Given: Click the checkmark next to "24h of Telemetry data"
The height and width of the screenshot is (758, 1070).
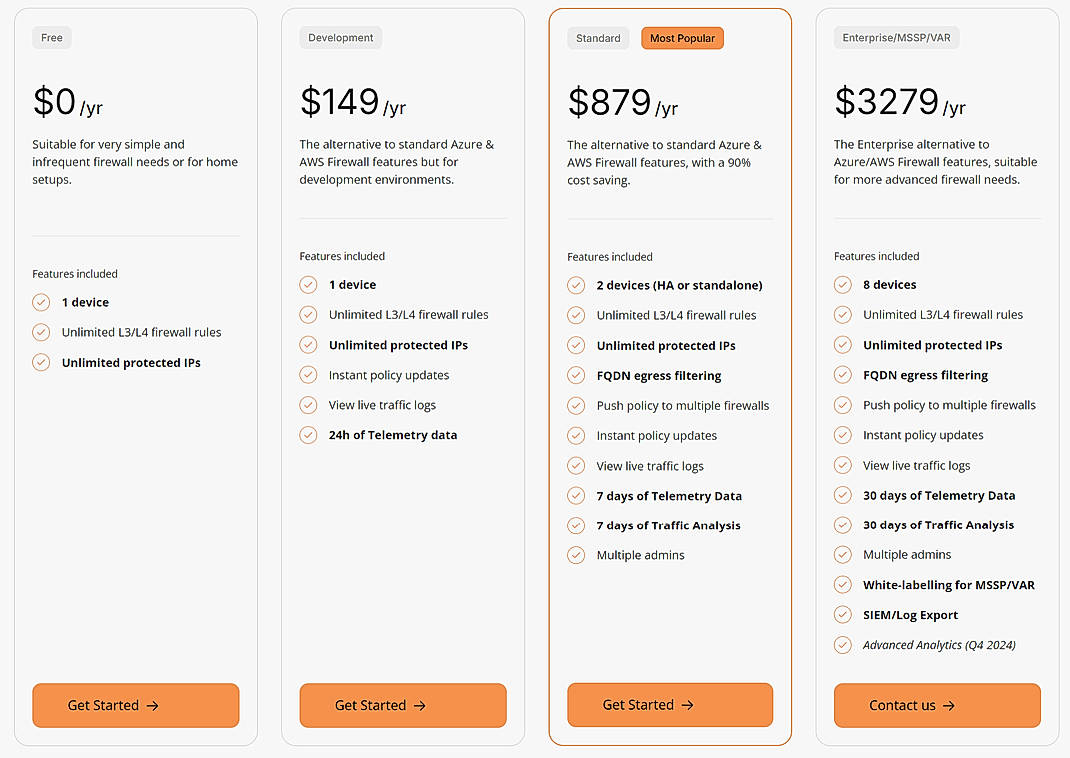Looking at the screenshot, I should pos(308,435).
